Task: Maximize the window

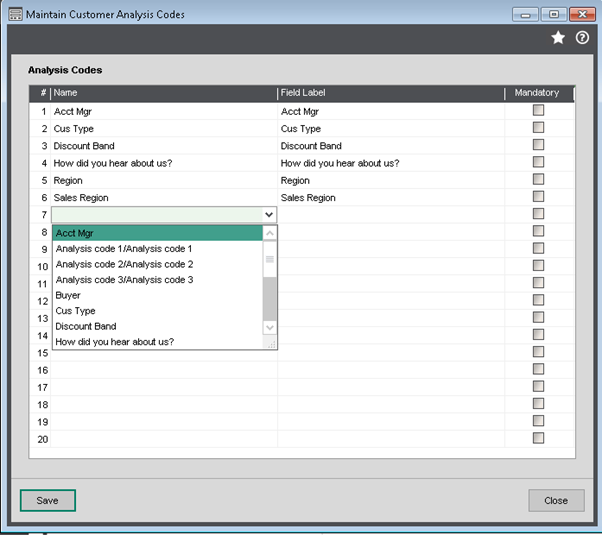Action: (554, 15)
